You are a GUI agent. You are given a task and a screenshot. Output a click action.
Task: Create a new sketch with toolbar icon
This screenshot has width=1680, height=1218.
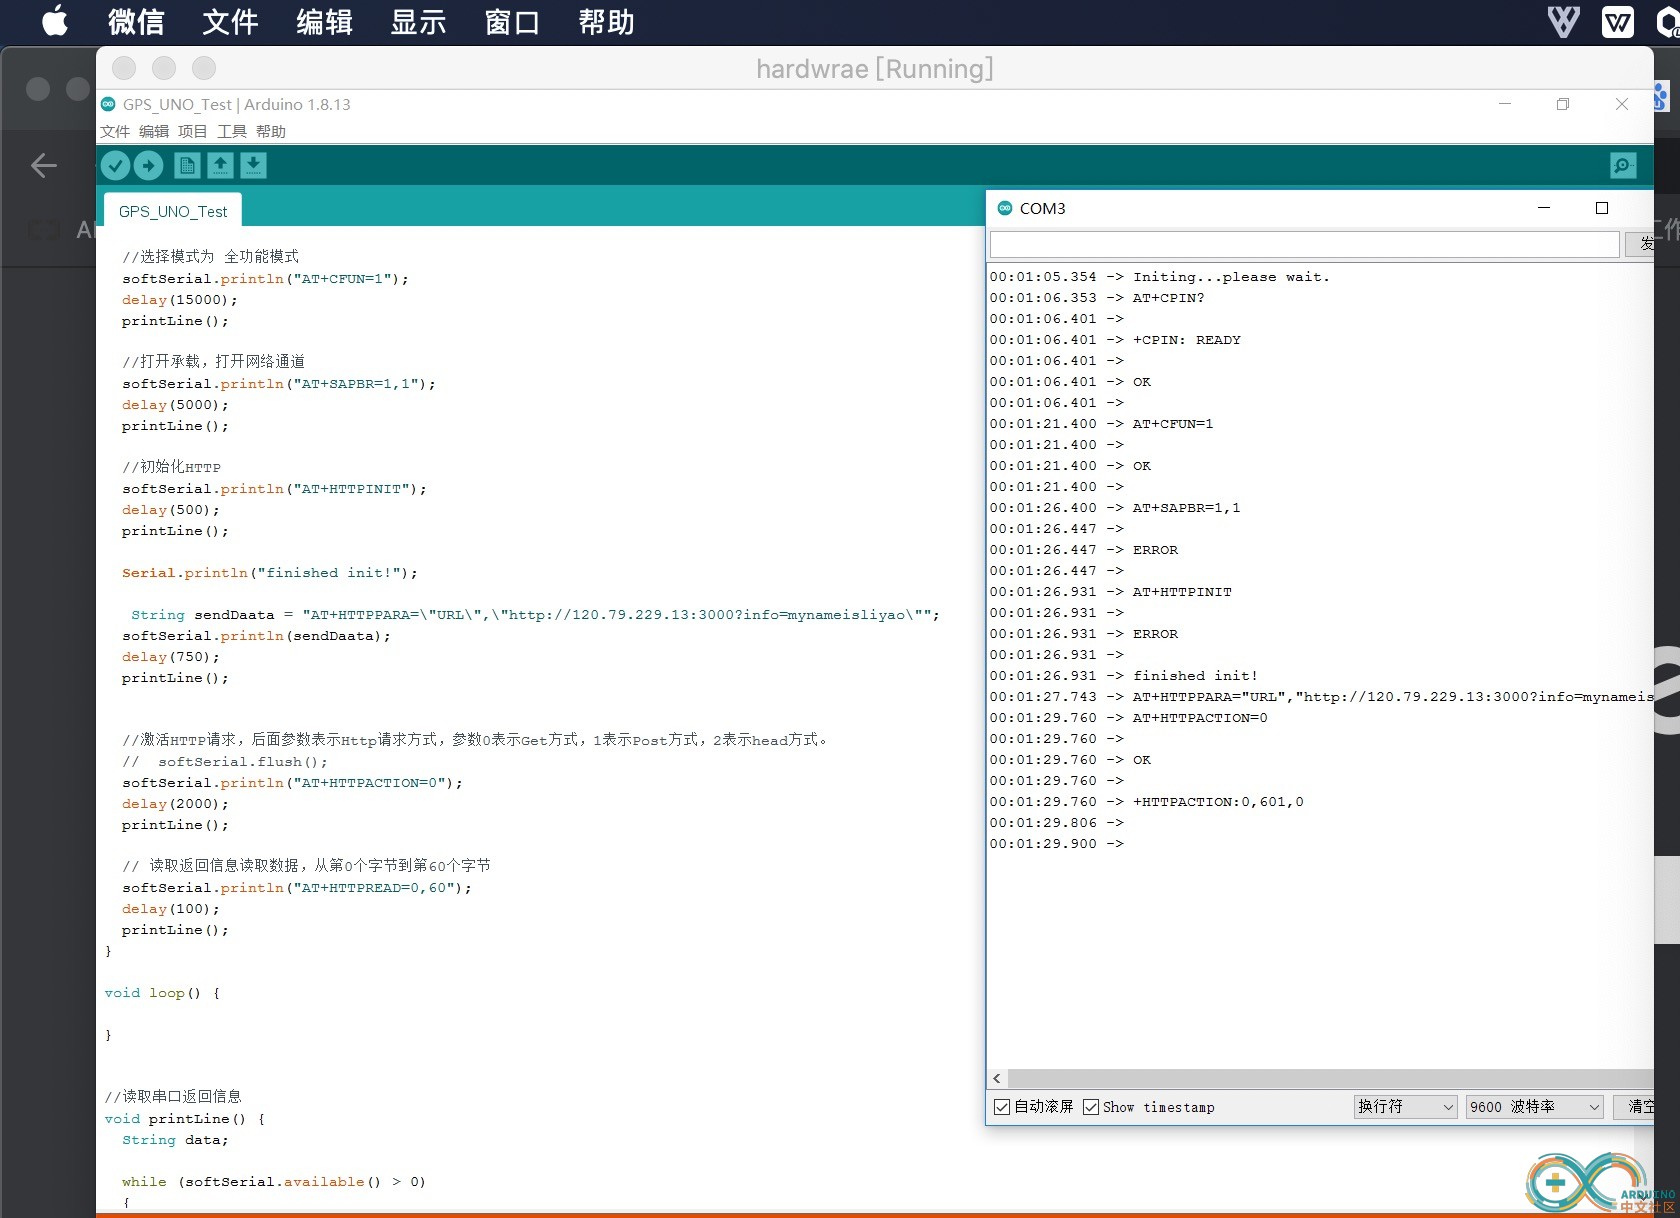[187, 165]
